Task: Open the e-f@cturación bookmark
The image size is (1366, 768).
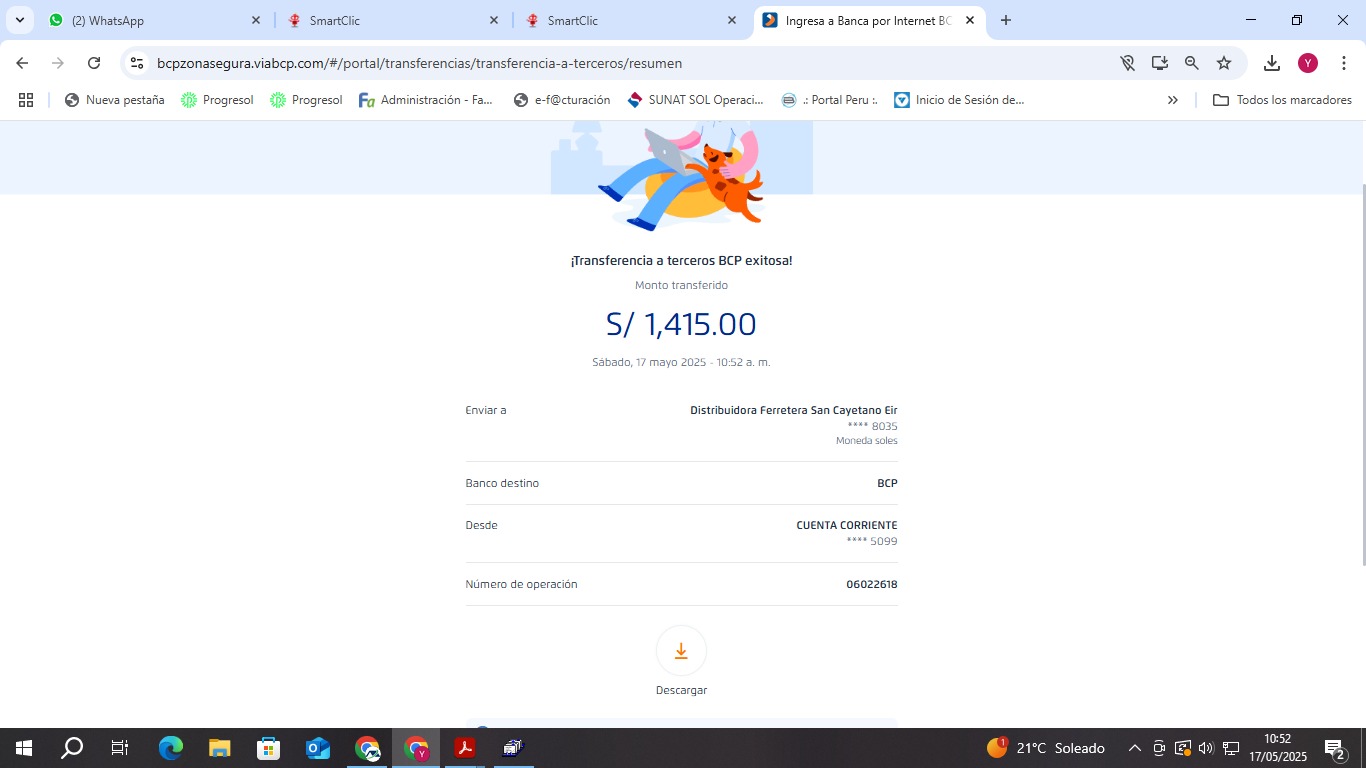Action: coord(561,100)
